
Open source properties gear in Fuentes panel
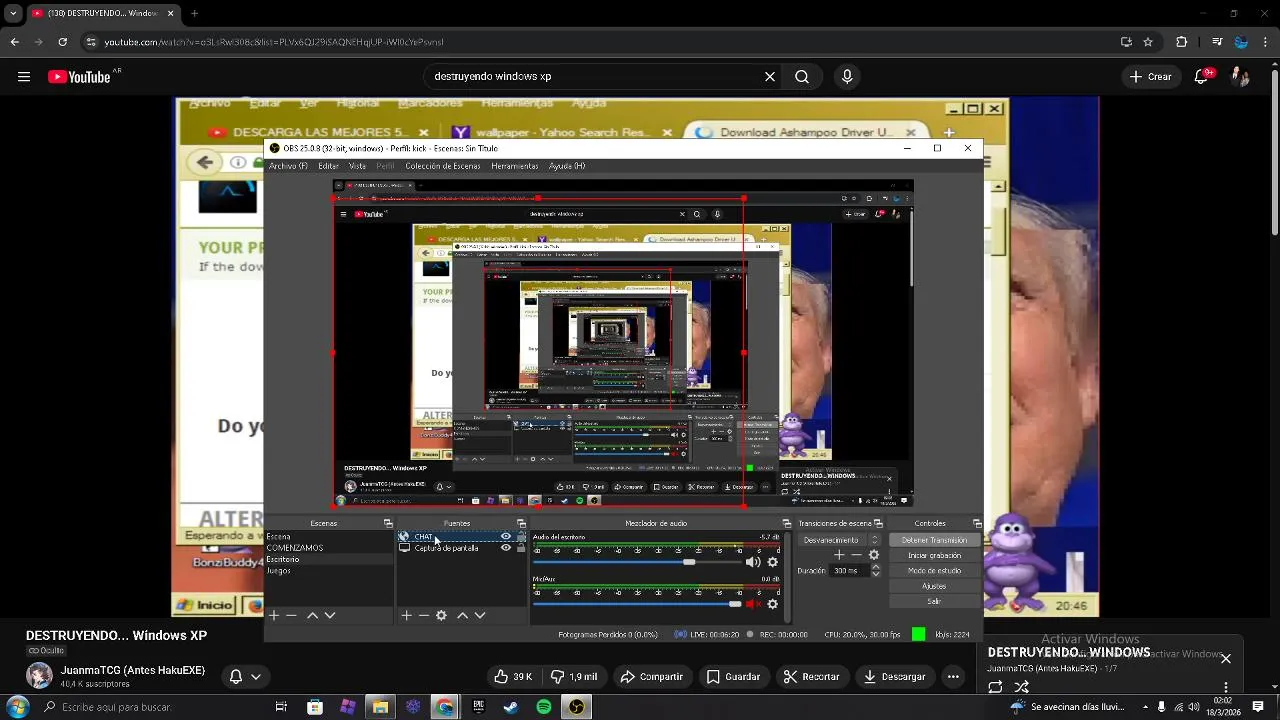click(441, 616)
